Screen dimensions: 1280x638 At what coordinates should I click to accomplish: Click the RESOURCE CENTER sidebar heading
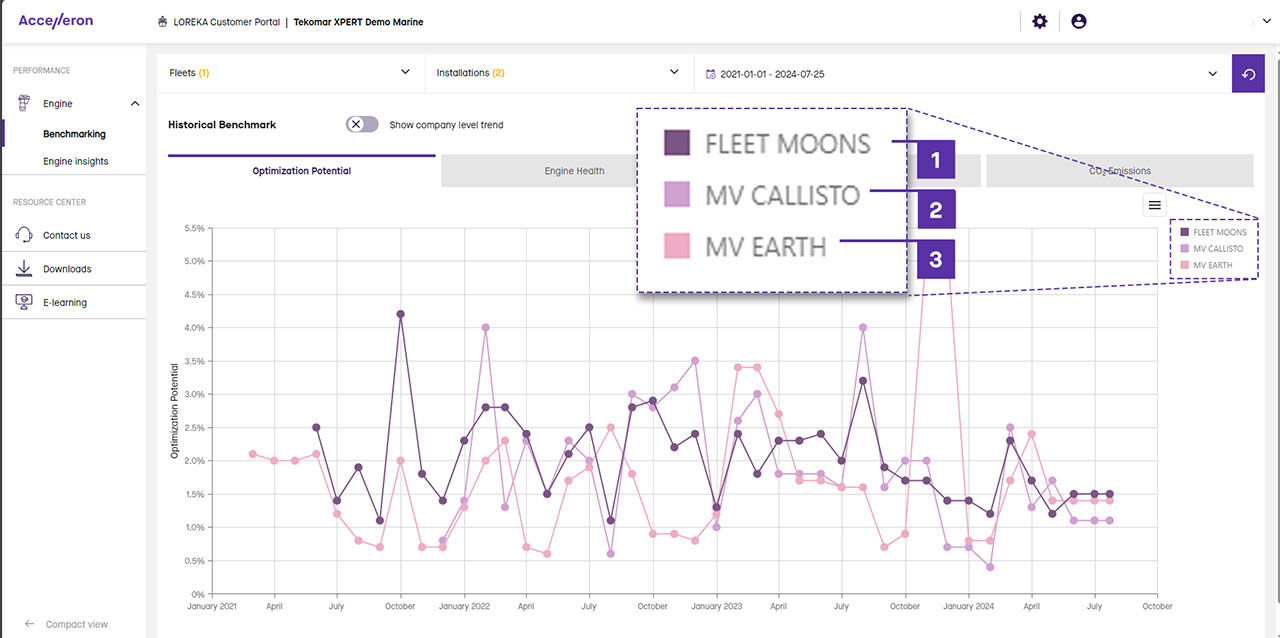pyautogui.click(x=50, y=202)
